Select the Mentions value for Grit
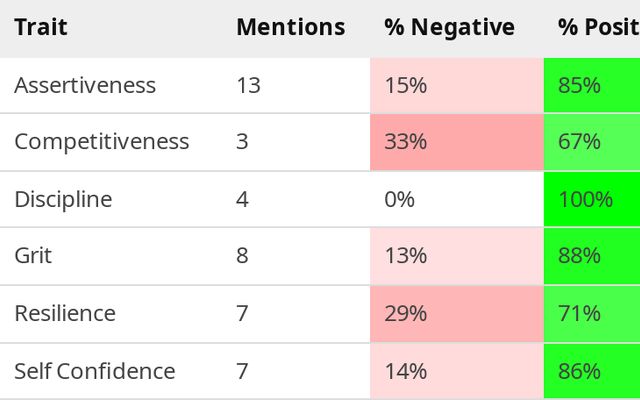The width and height of the screenshot is (640, 400). [242, 256]
